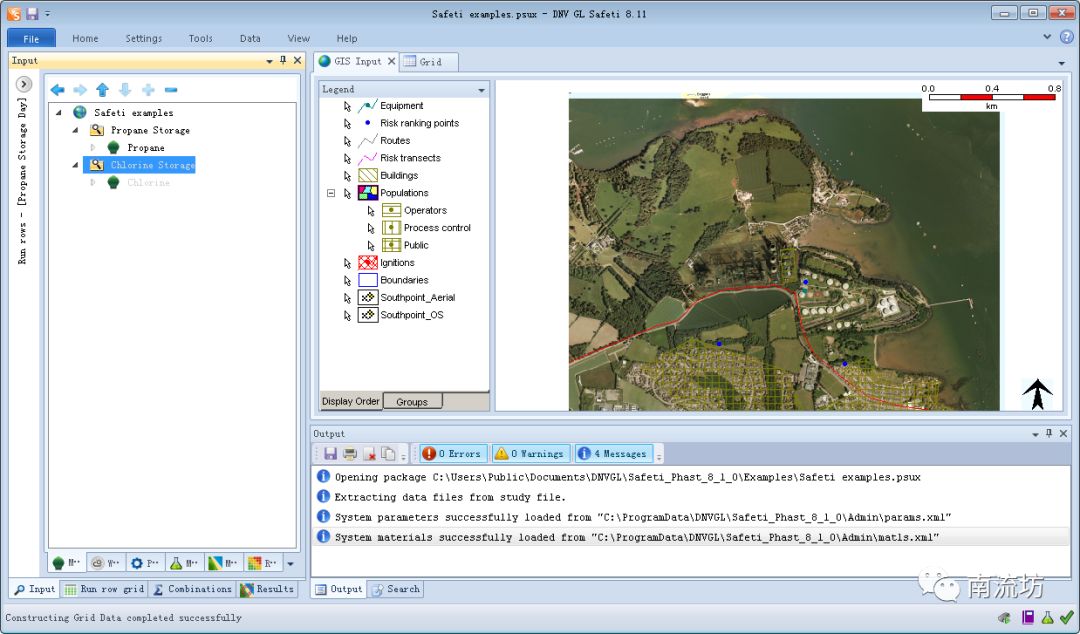Toggle the 4 Messages filter
The width and height of the screenshot is (1080, 634).
[x=613, y=454]
